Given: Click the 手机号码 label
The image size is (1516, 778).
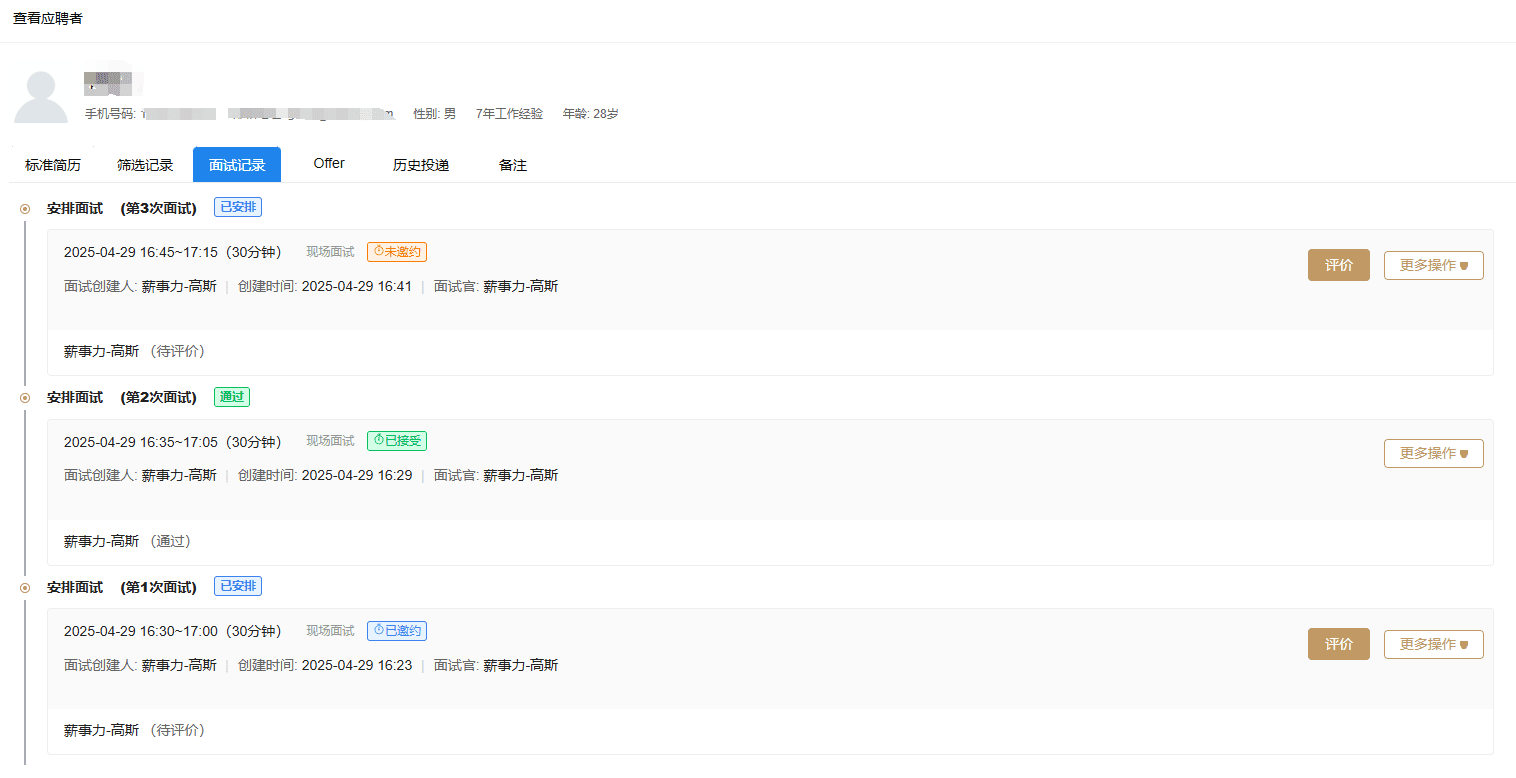Looking at the screenshot, I should coord(110,114).
